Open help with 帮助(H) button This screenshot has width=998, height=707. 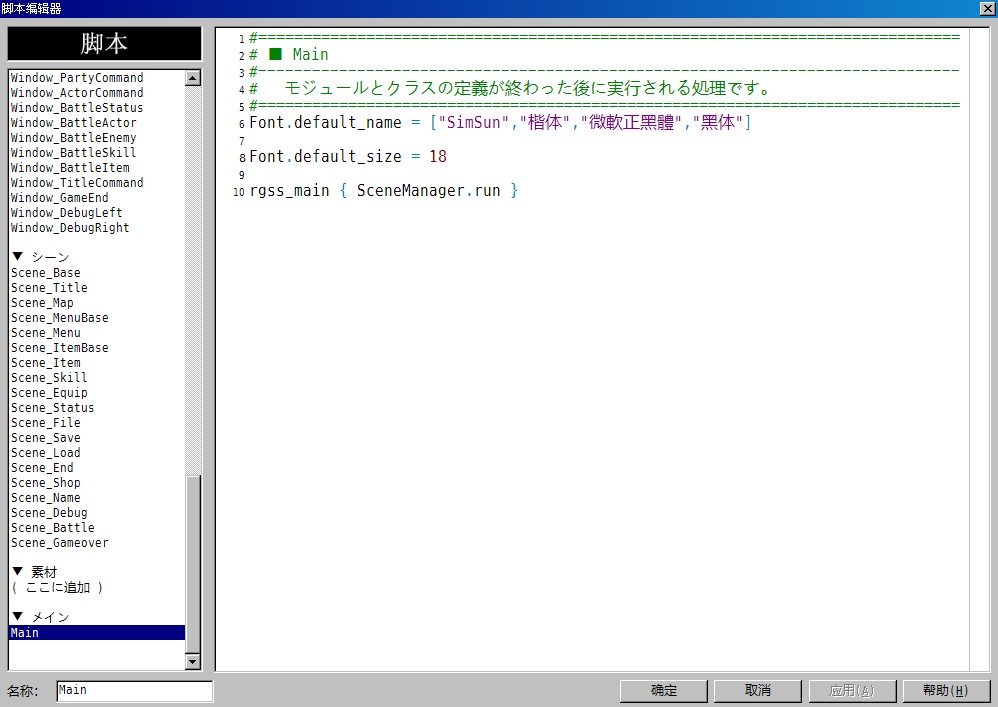[x=946, y=690]
